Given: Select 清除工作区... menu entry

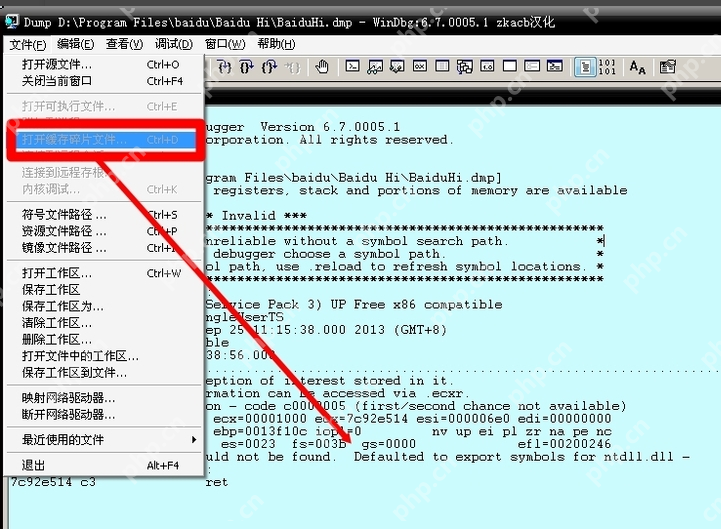Looking at the screenshot, I should [x=104, y=323].
